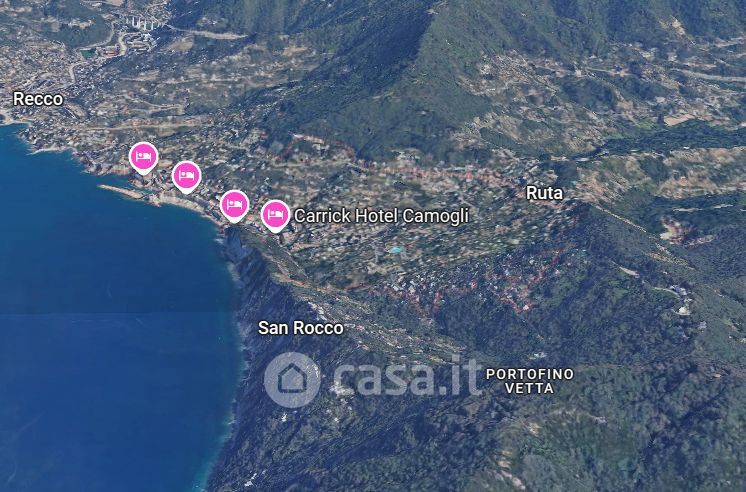The height and width of the screenshot is (492, 746).
Task: Select the Carrick Hotel Camogli bed pin
Action: point(275,216)
